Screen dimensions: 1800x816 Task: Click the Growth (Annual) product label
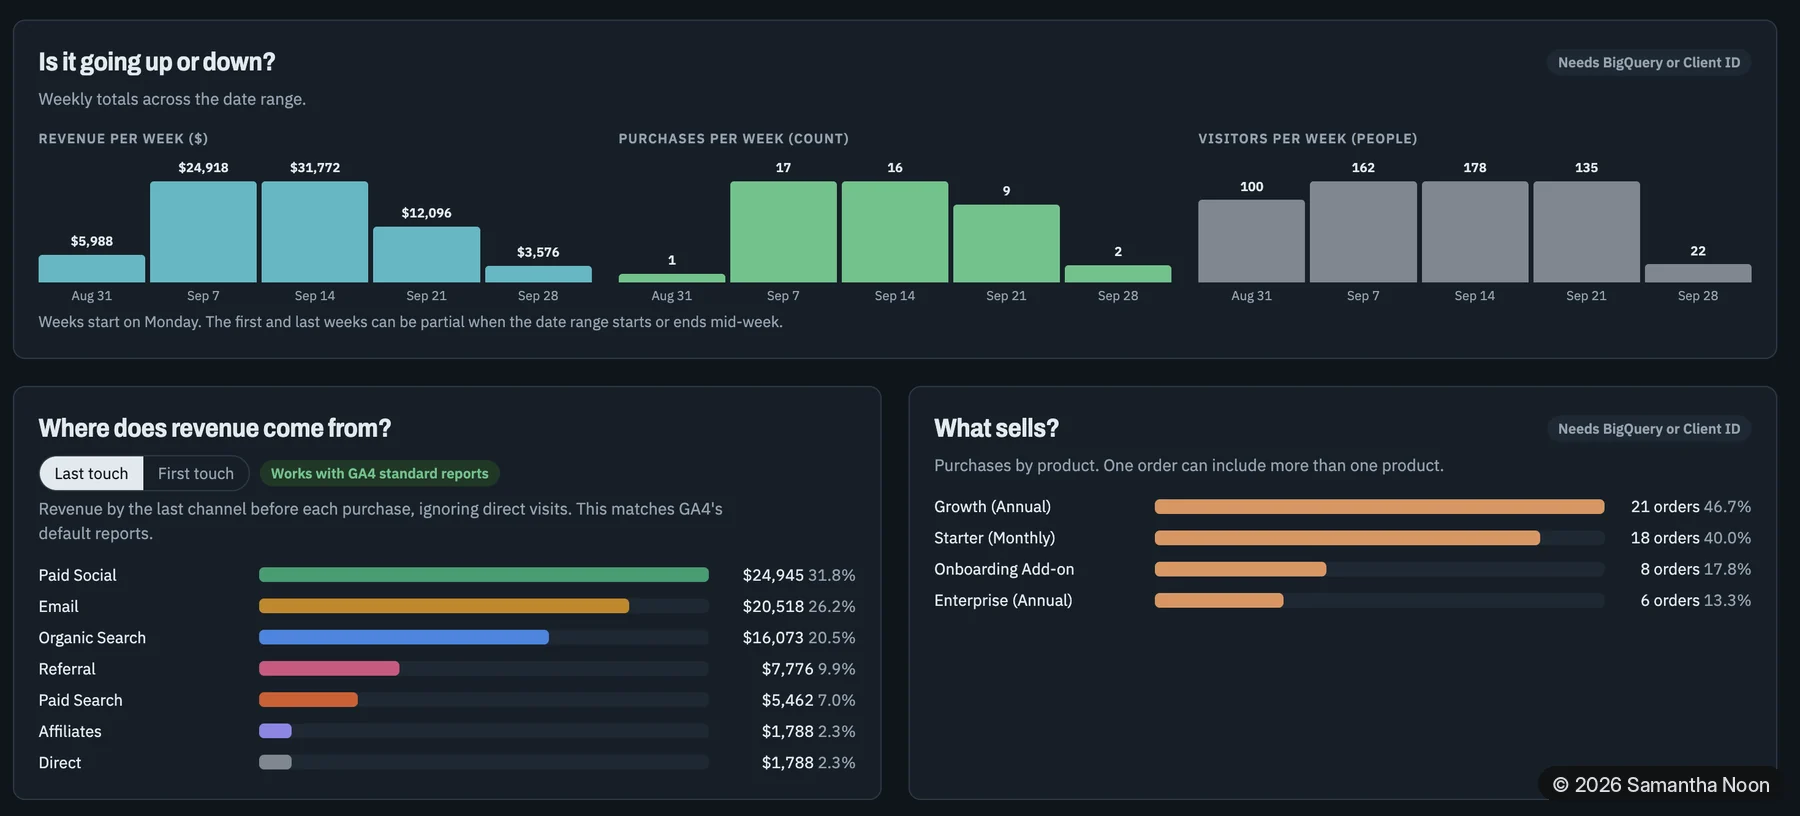point(992,507)
